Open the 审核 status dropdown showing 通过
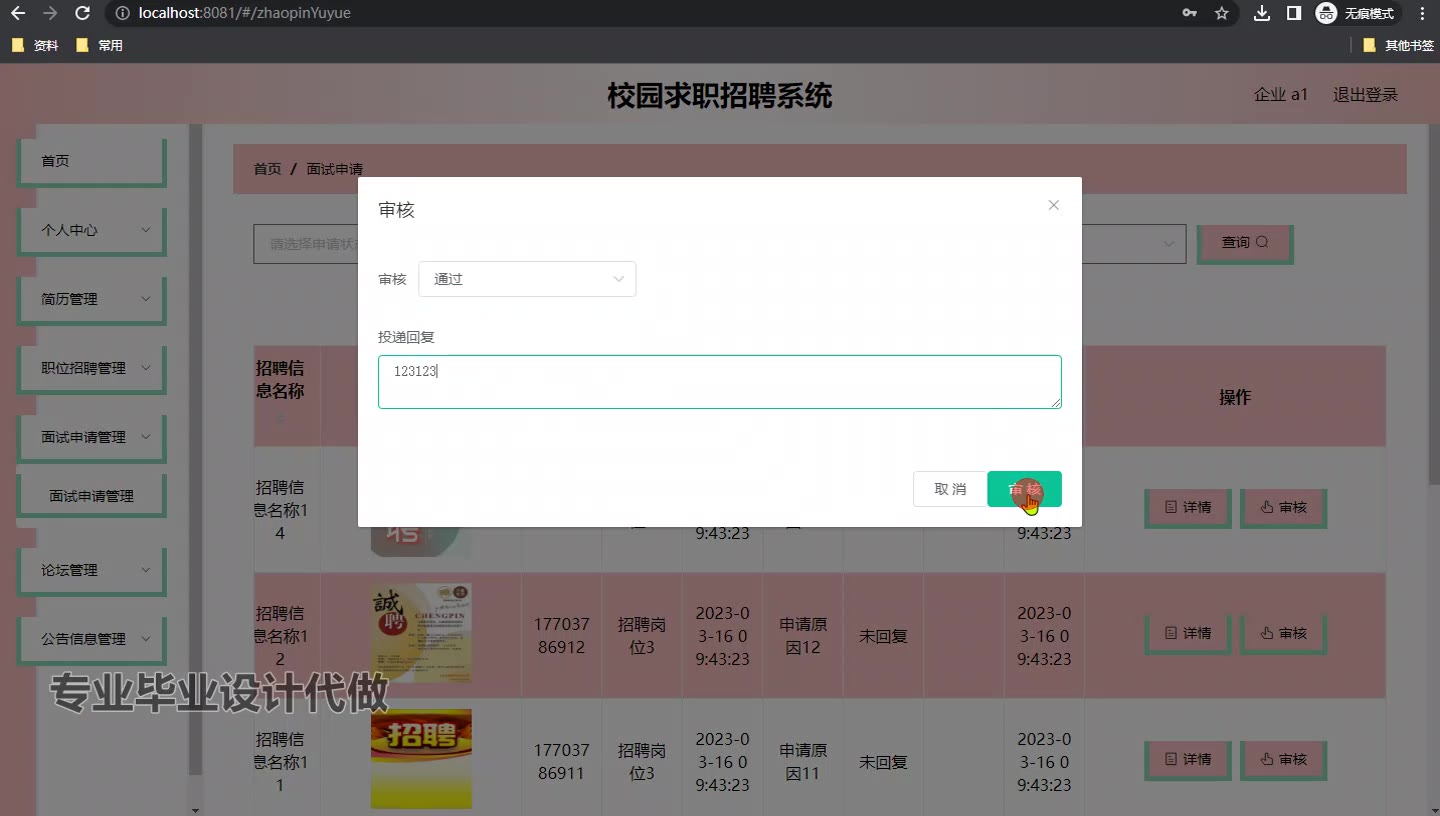Image resolution: width=1440 pixels, height=816 pixels. pyautogui.click(x=527, y=279)
